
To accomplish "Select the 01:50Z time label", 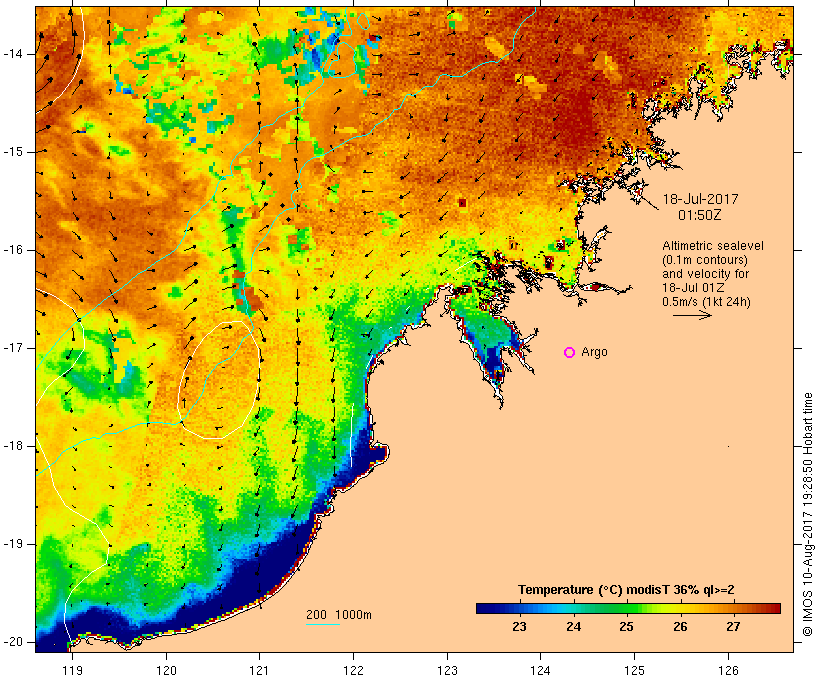I will (700, 215).
